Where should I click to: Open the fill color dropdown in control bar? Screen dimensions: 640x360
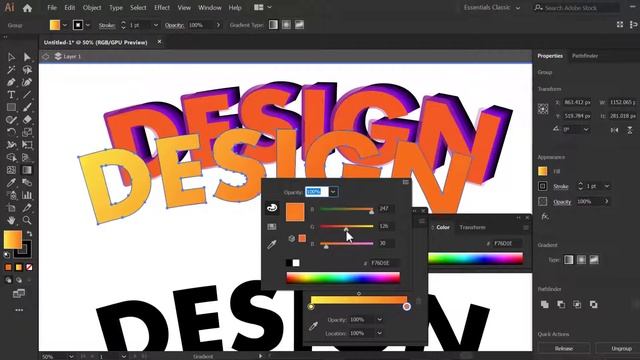tap(64, 25)
